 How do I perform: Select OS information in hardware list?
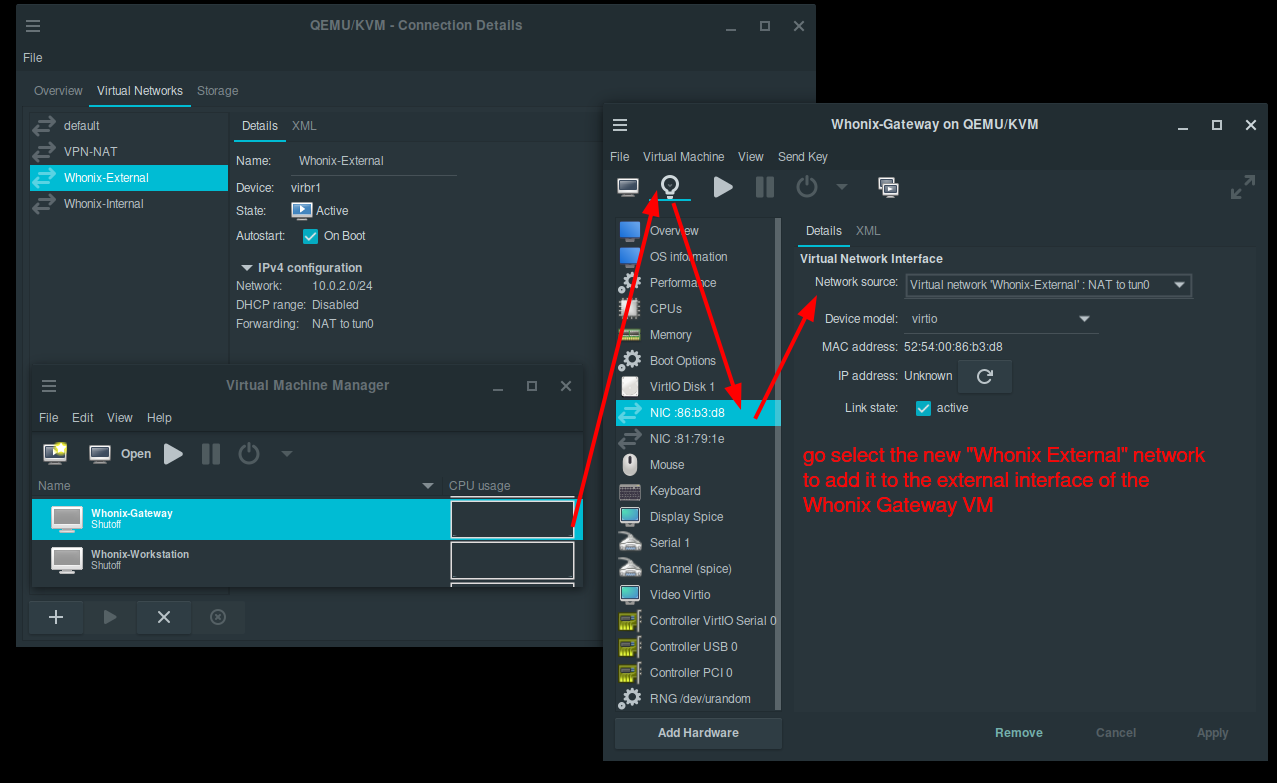coord(696,257)
